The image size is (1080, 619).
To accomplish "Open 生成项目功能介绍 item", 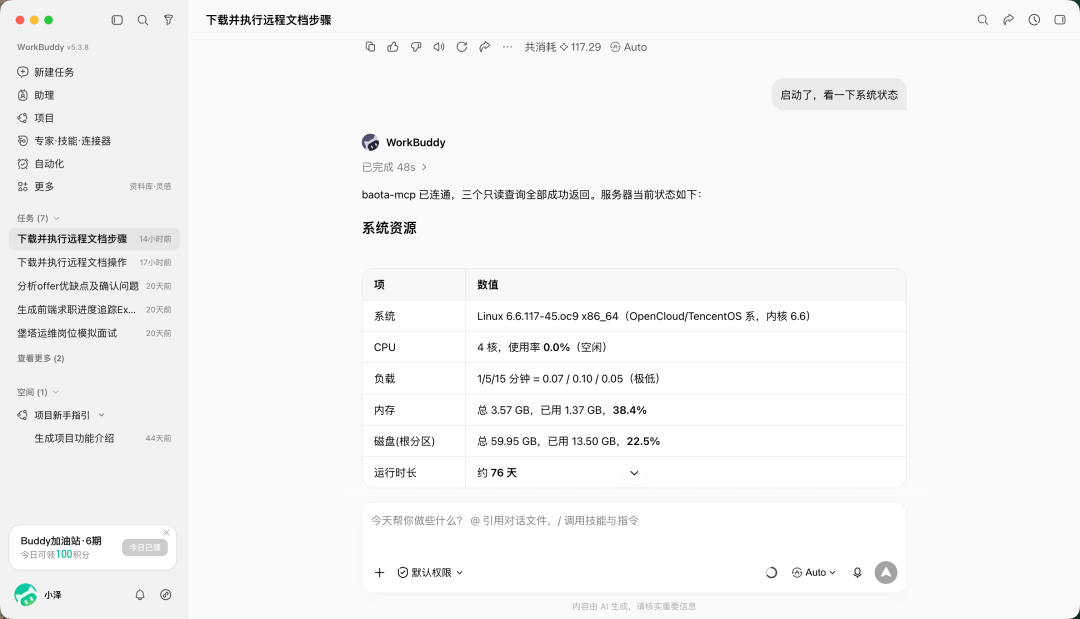I will pyautogui.click(x=94, y=438).
